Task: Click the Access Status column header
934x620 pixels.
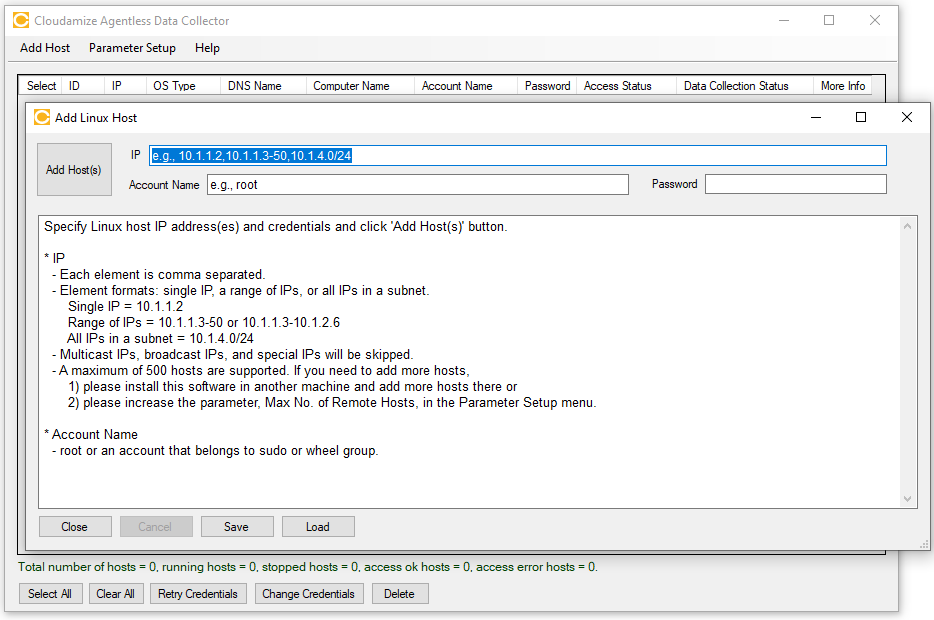Action: 617,86
